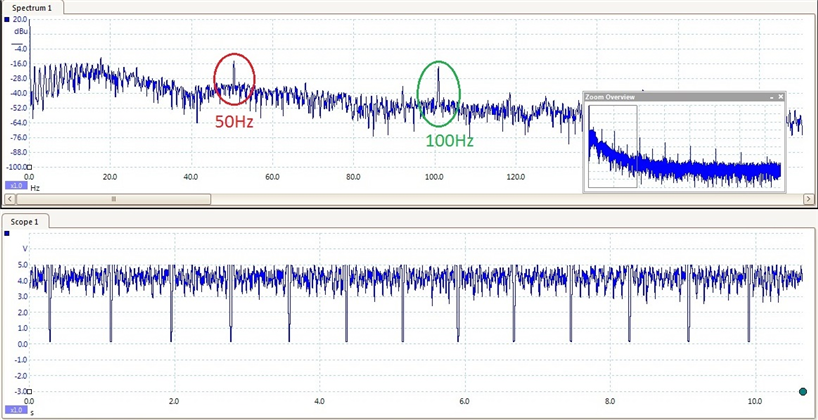The height and width of the screenshot is (420, 818).
Task: Click the blue channel marker in Scope view
Action: point(6,233)
